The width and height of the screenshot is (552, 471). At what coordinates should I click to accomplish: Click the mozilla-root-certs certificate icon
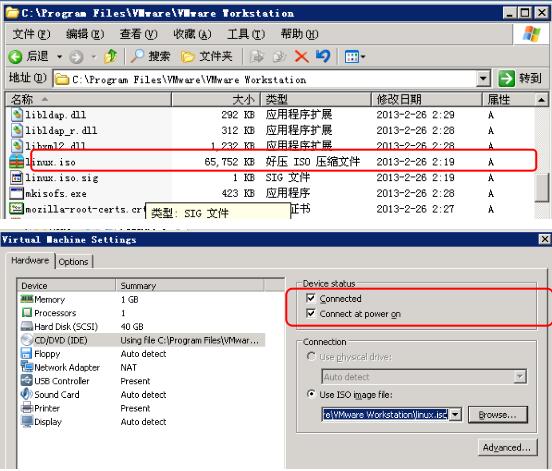click(16, 209)
